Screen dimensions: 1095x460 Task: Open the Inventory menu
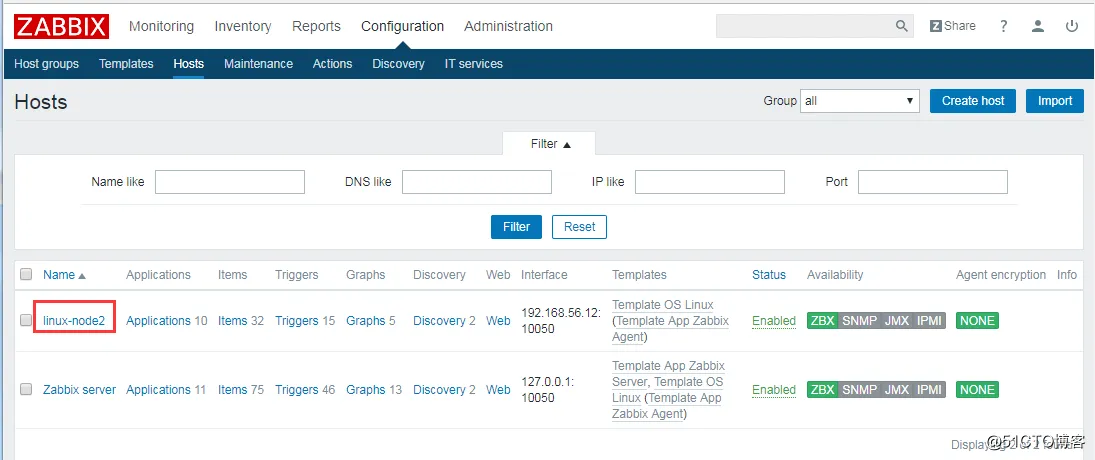(x=243, y=26)
